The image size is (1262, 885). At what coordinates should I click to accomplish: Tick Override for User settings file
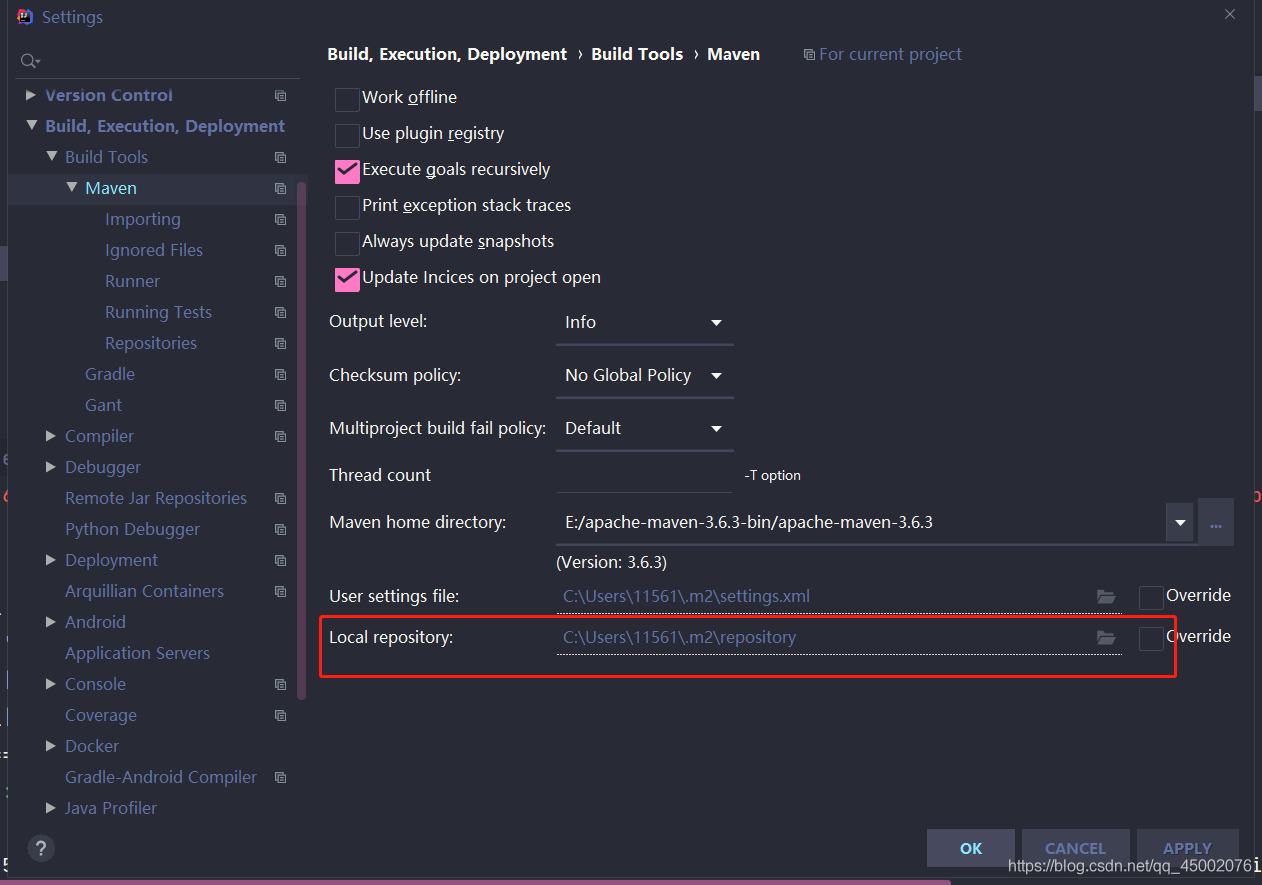coord(1151,597)
